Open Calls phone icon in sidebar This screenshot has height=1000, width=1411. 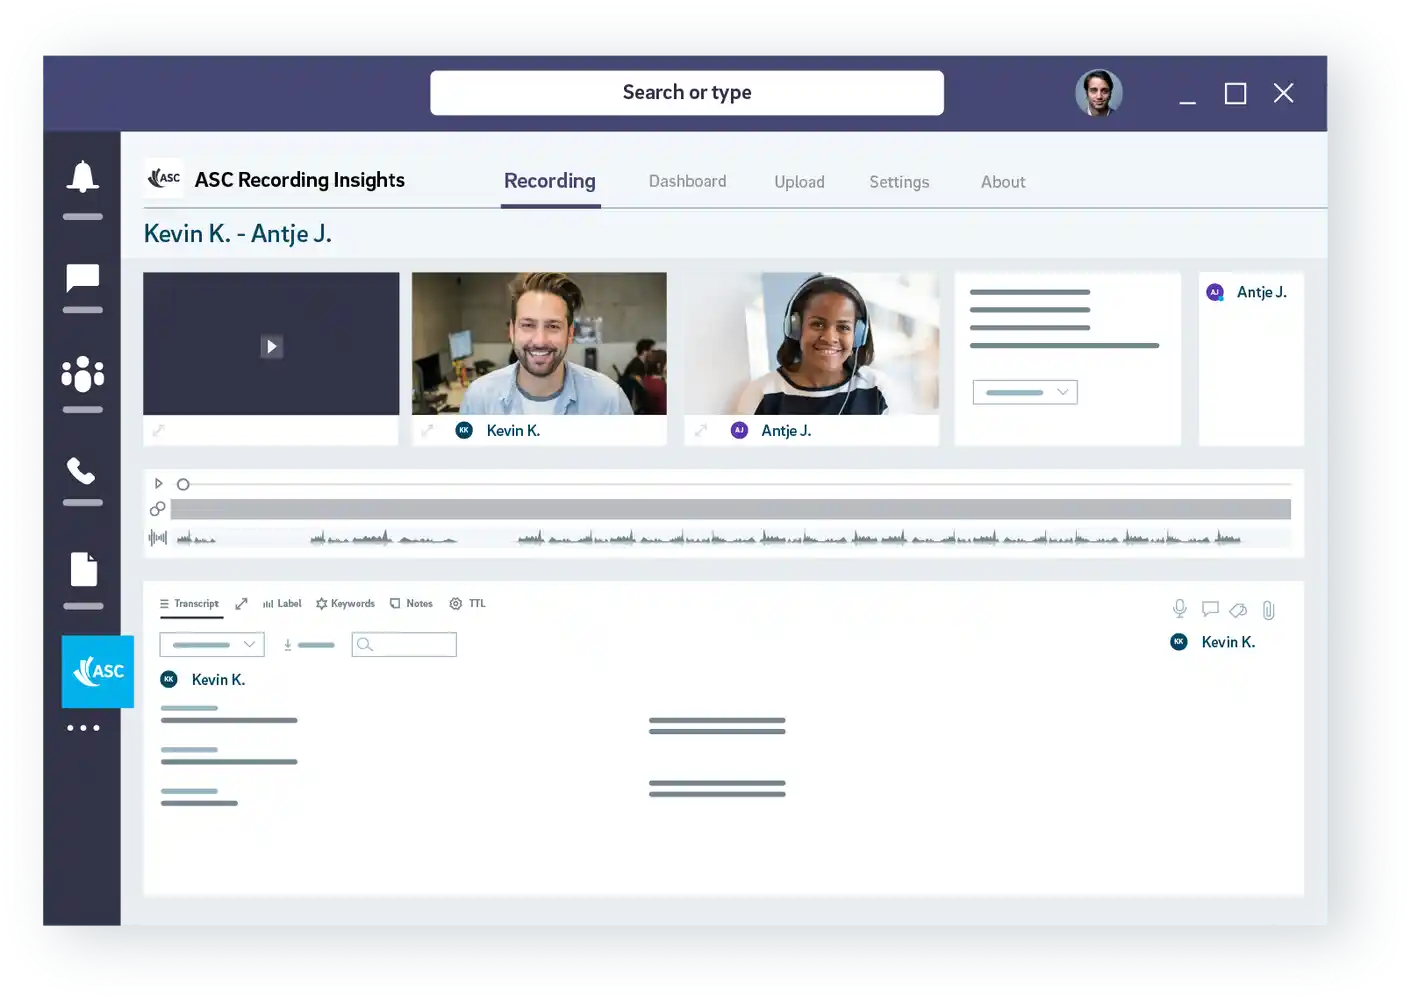click(81, 471)
